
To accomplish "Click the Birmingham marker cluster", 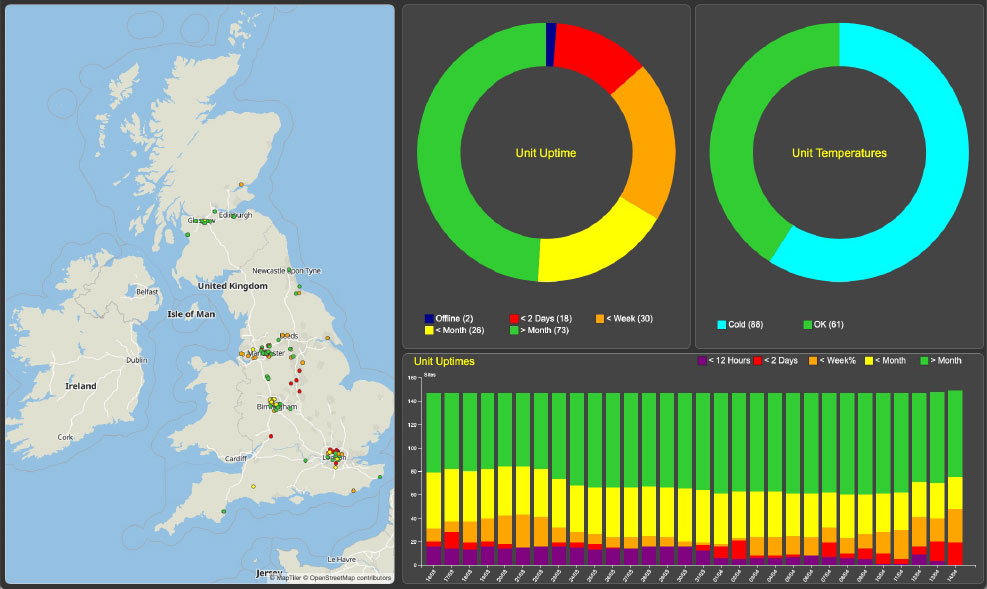I will pos(272,403).
